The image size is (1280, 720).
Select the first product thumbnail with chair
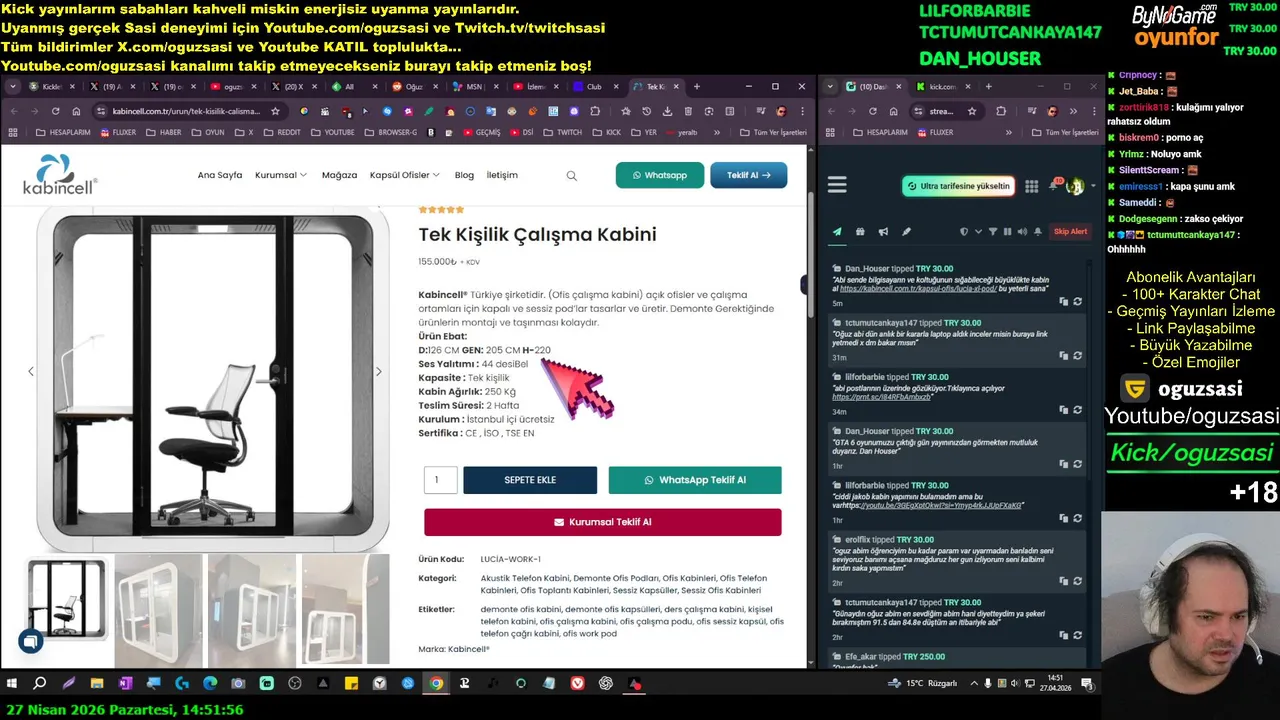click(66, 599)
